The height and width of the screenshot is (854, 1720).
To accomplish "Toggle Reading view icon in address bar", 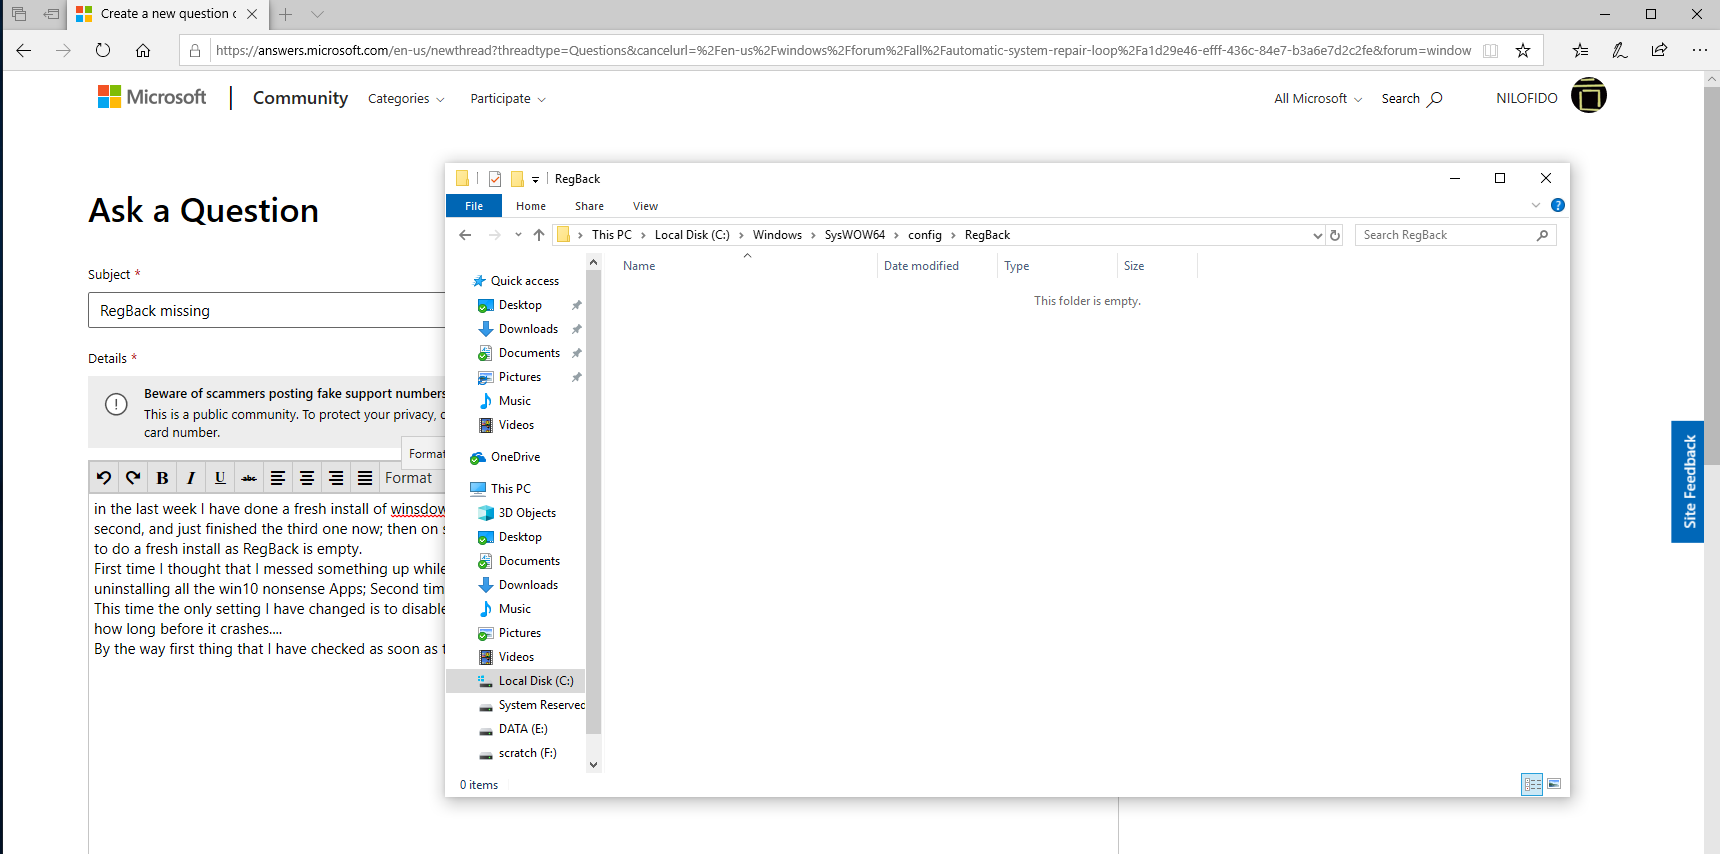I will pyautogui.click(x=1490, y=51).
